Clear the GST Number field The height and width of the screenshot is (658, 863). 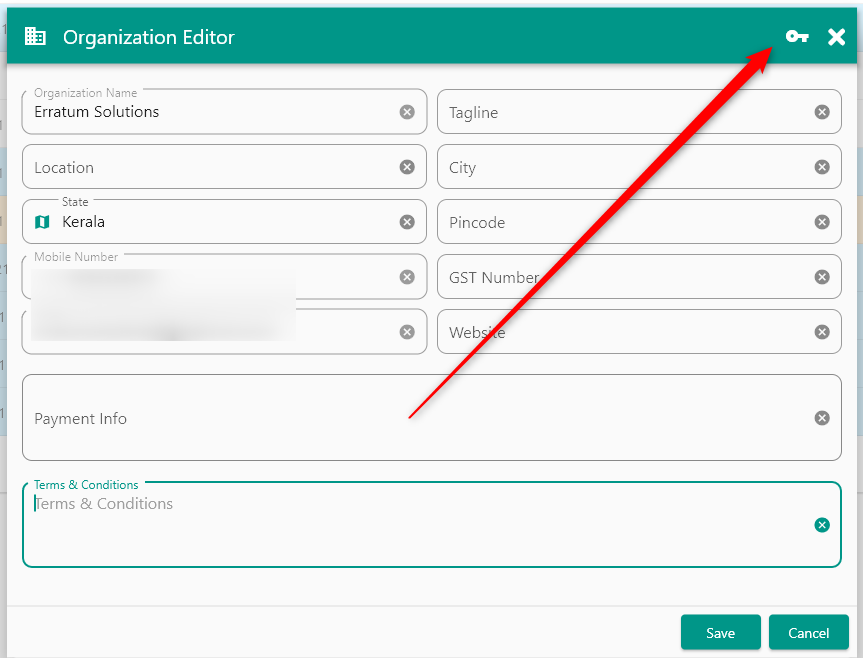(822, 277)
